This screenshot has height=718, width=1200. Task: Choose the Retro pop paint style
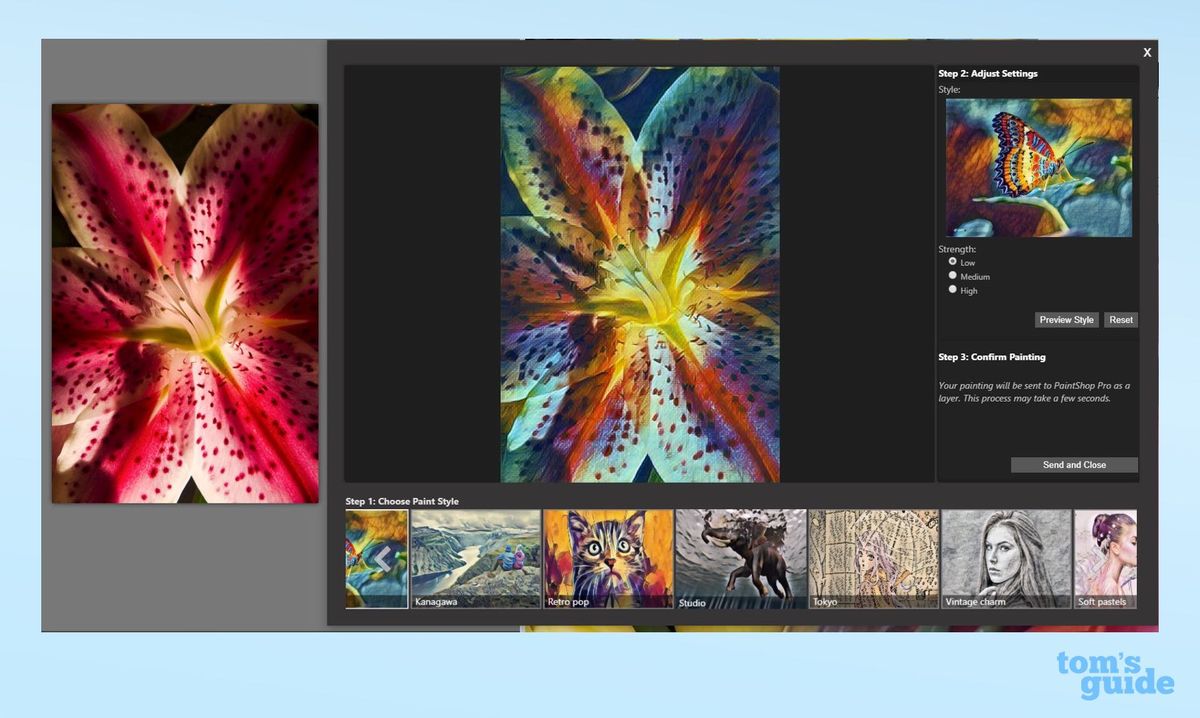(x=608, y=557)
